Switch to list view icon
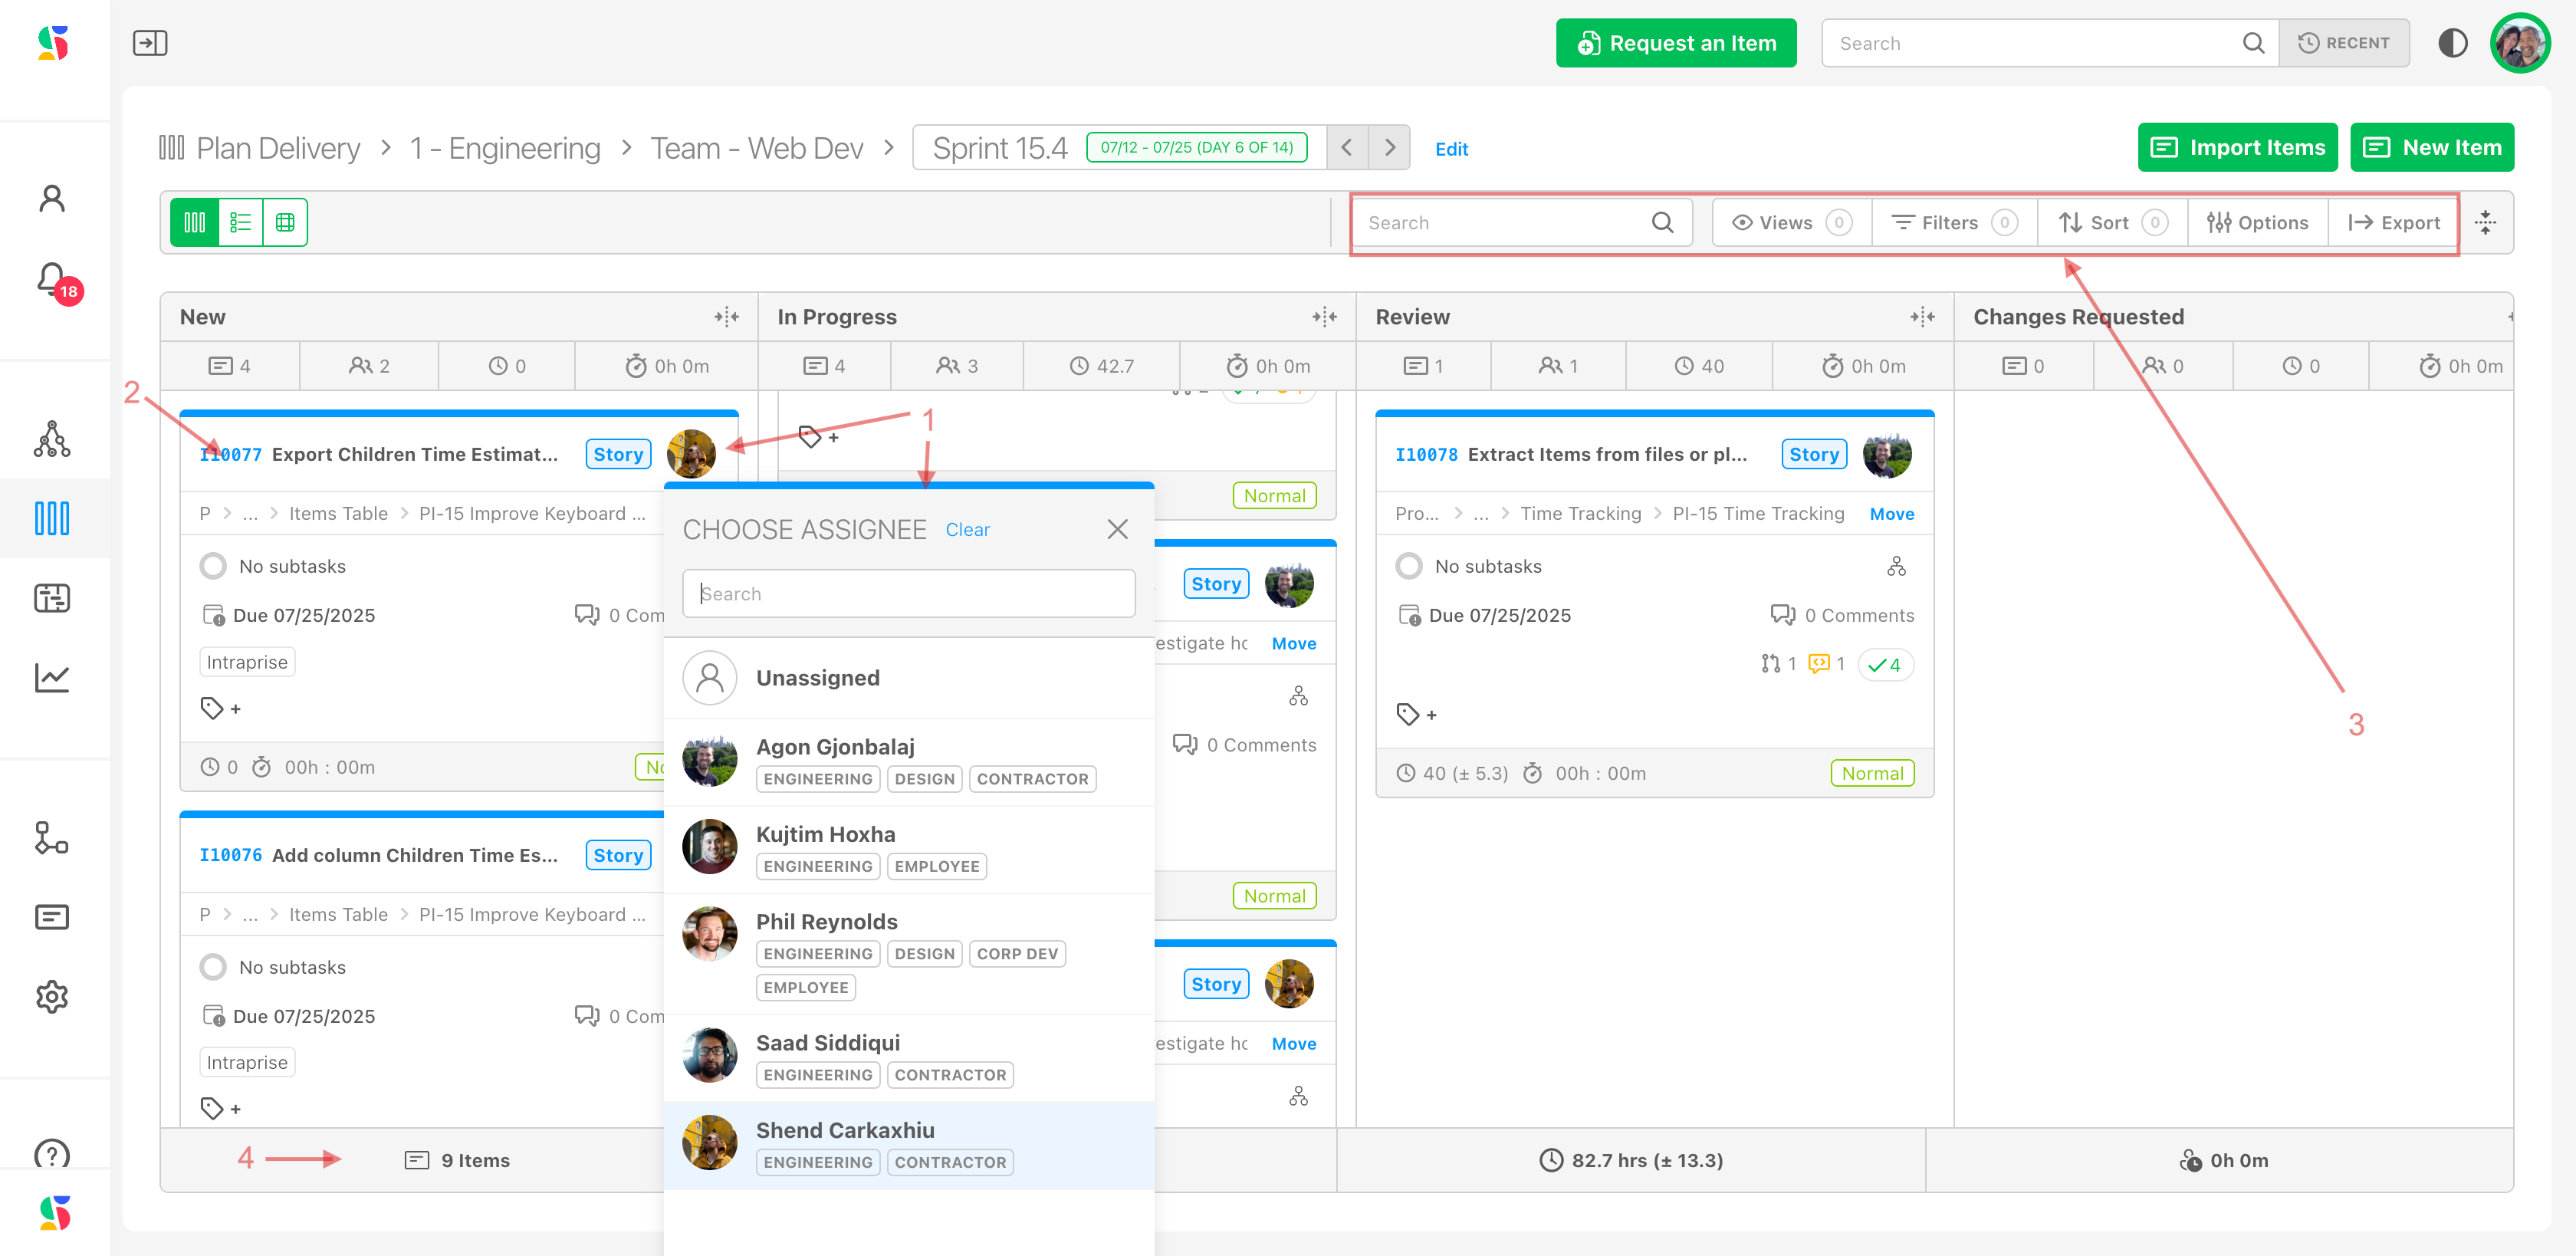2576x1256 pixels. tap(240, 222)
